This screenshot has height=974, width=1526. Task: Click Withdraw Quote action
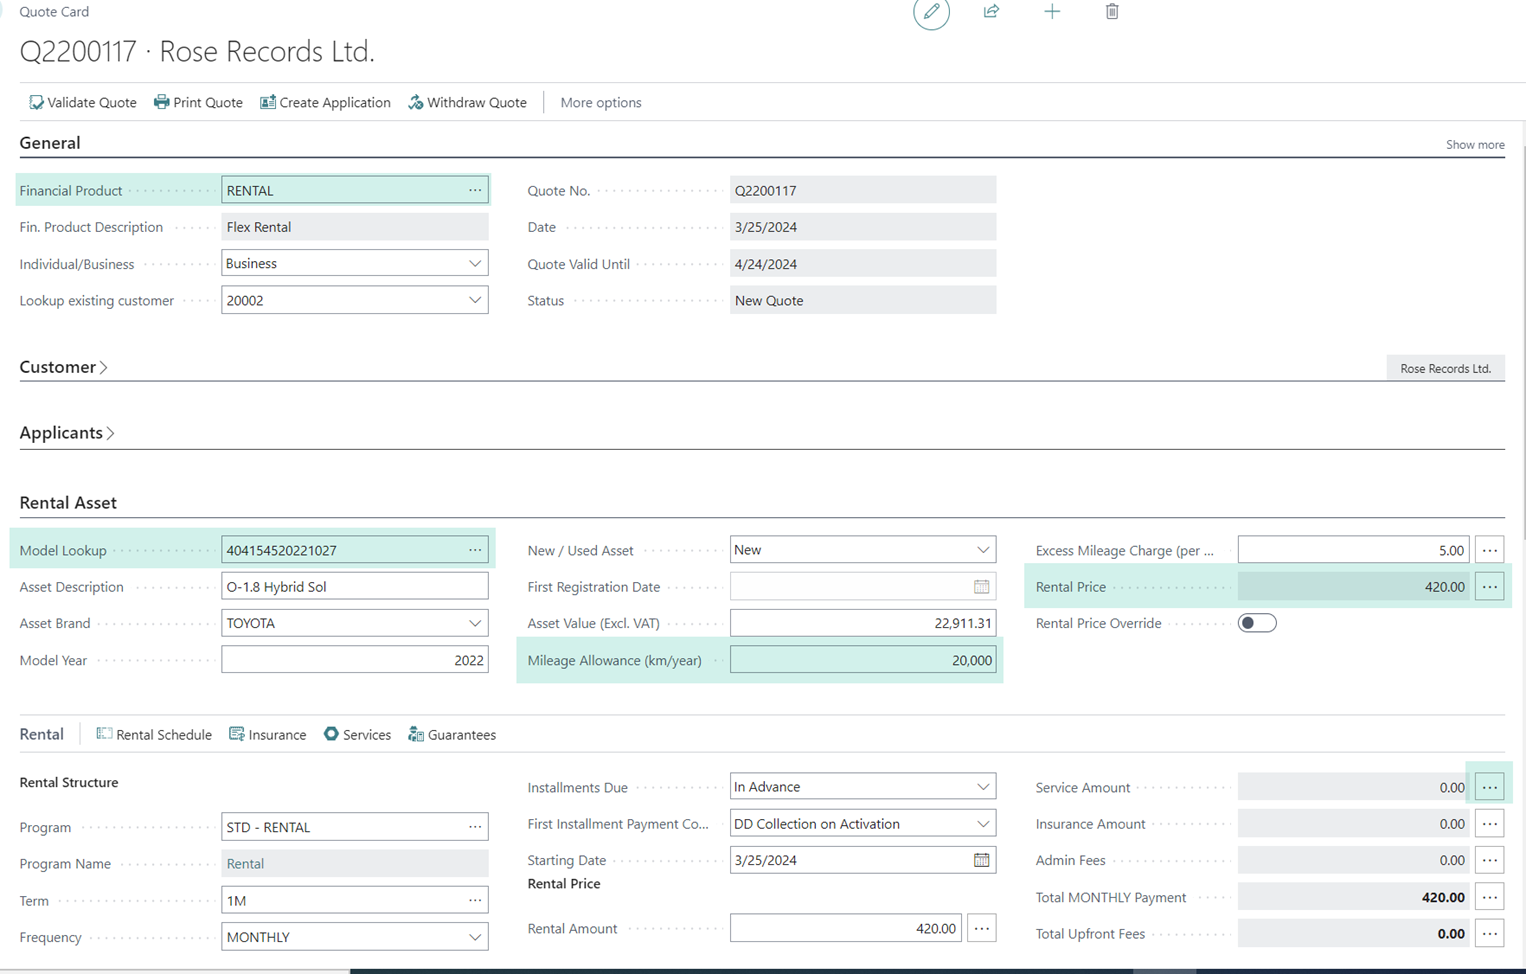tap(467, 102)
